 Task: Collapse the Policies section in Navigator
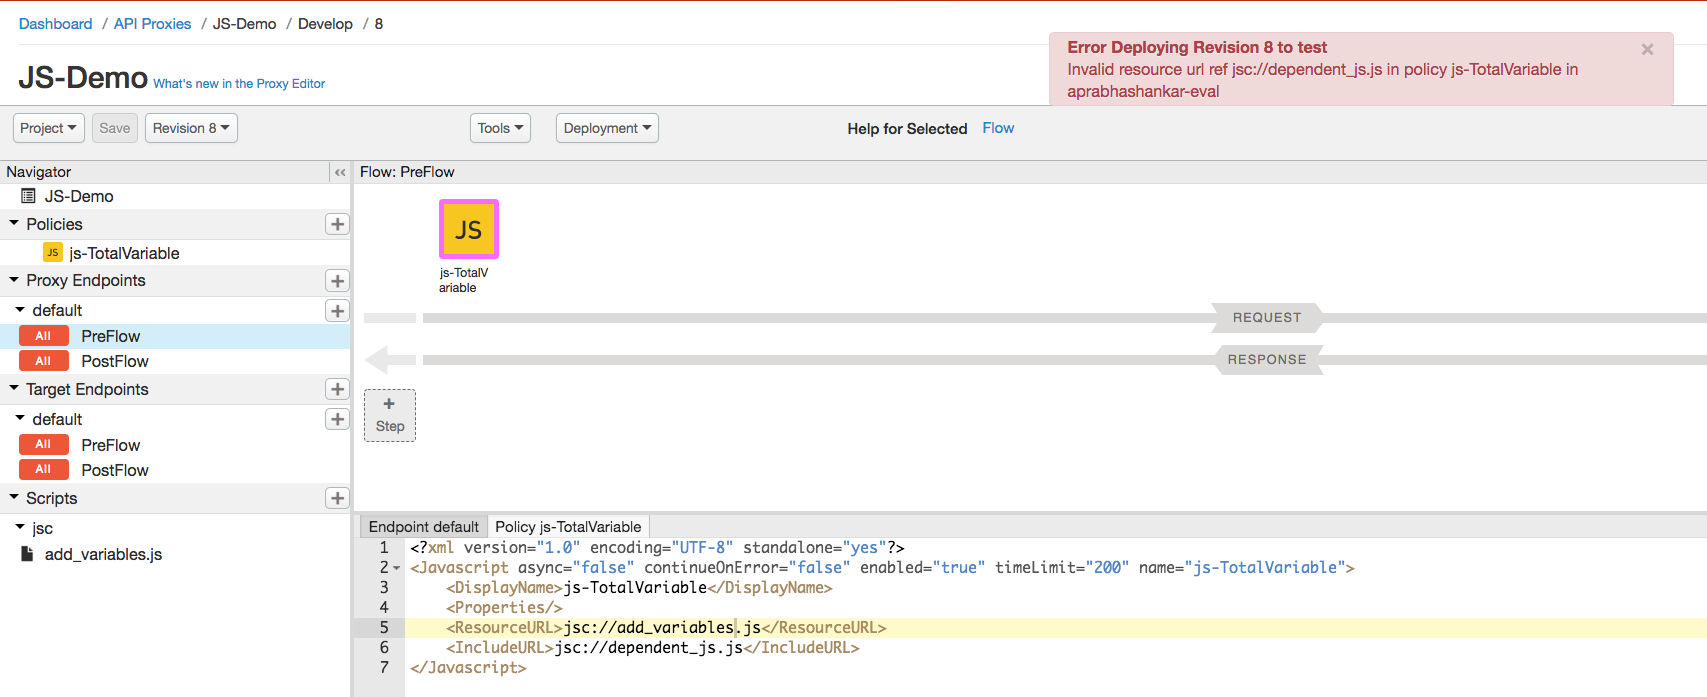click(x=14, y=224)
